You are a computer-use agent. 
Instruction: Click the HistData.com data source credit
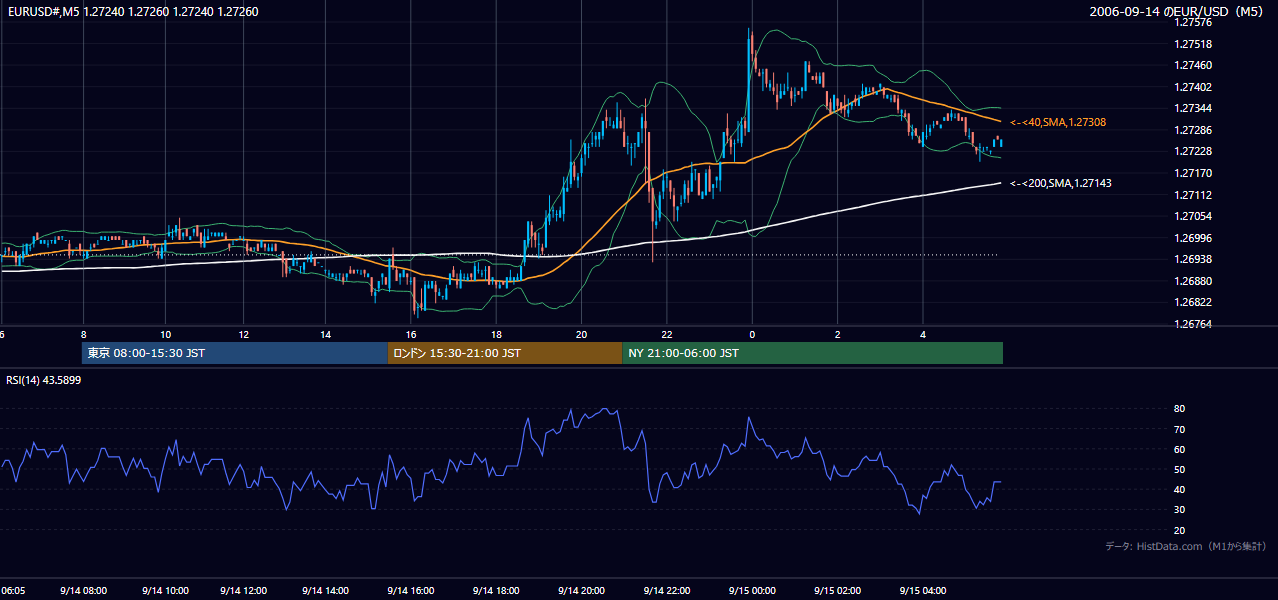pyautogui.click(x=1186, y=546)
